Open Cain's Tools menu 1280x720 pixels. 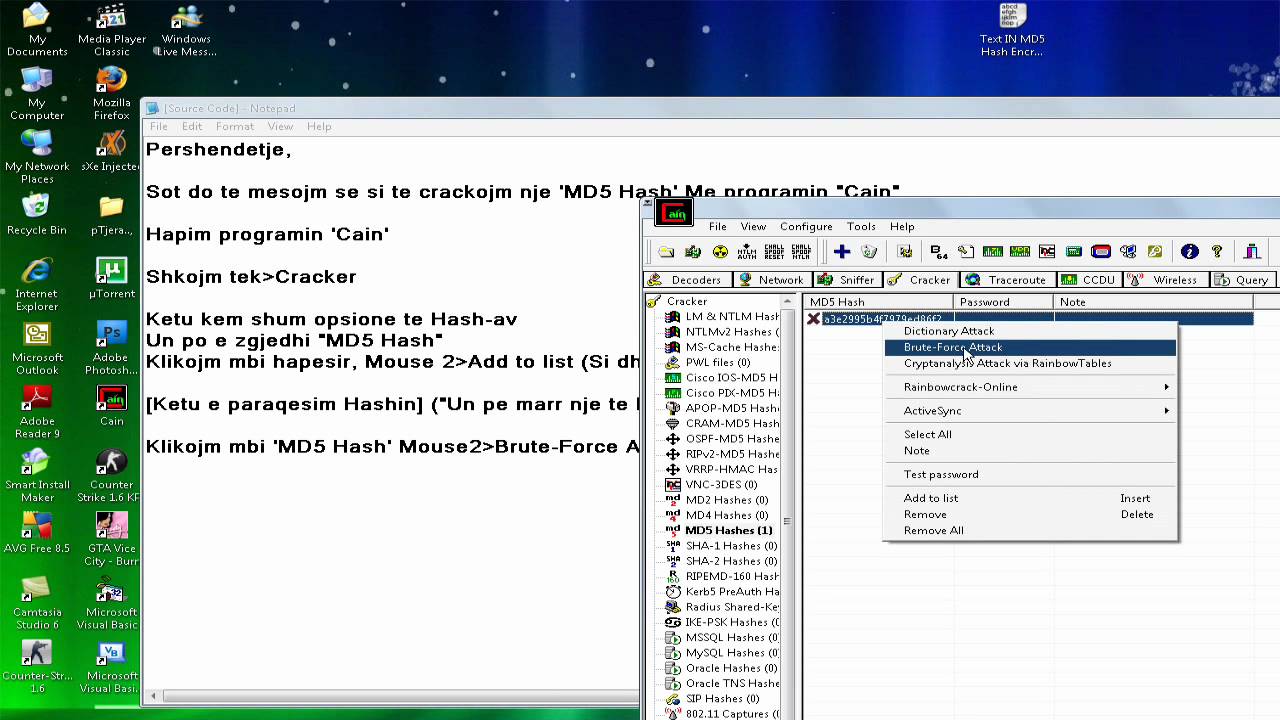(x=861, y=227)
